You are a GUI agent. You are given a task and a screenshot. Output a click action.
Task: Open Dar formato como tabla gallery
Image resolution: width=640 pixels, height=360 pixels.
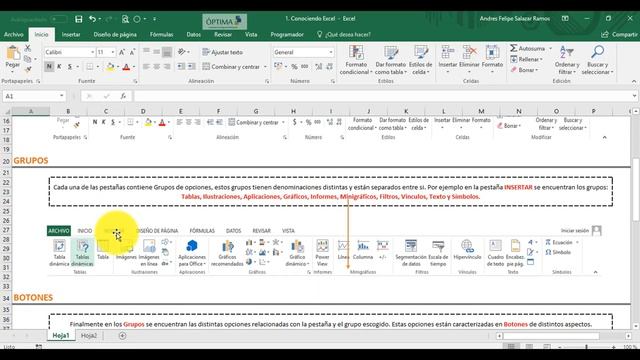[x=391, y=60]
